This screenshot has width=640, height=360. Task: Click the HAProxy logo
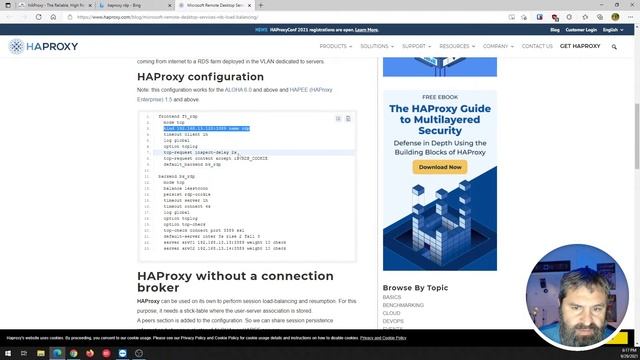click(x=43, y=47)
